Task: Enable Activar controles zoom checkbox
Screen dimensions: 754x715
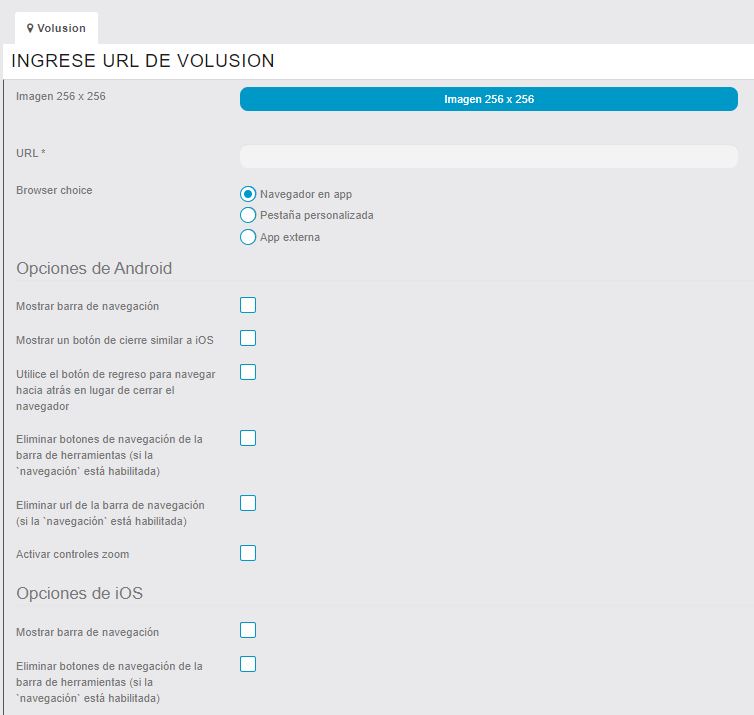Action: [x=248, y=553]
